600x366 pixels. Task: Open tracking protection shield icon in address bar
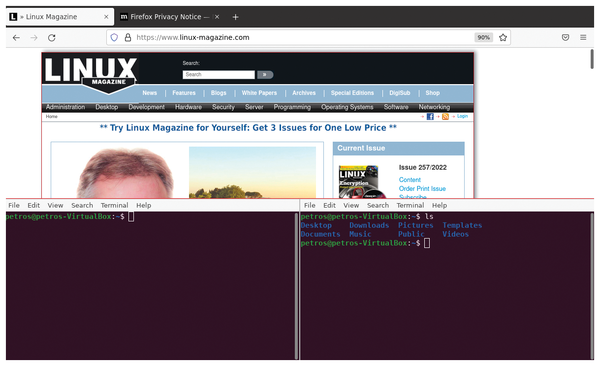[114, 38]
